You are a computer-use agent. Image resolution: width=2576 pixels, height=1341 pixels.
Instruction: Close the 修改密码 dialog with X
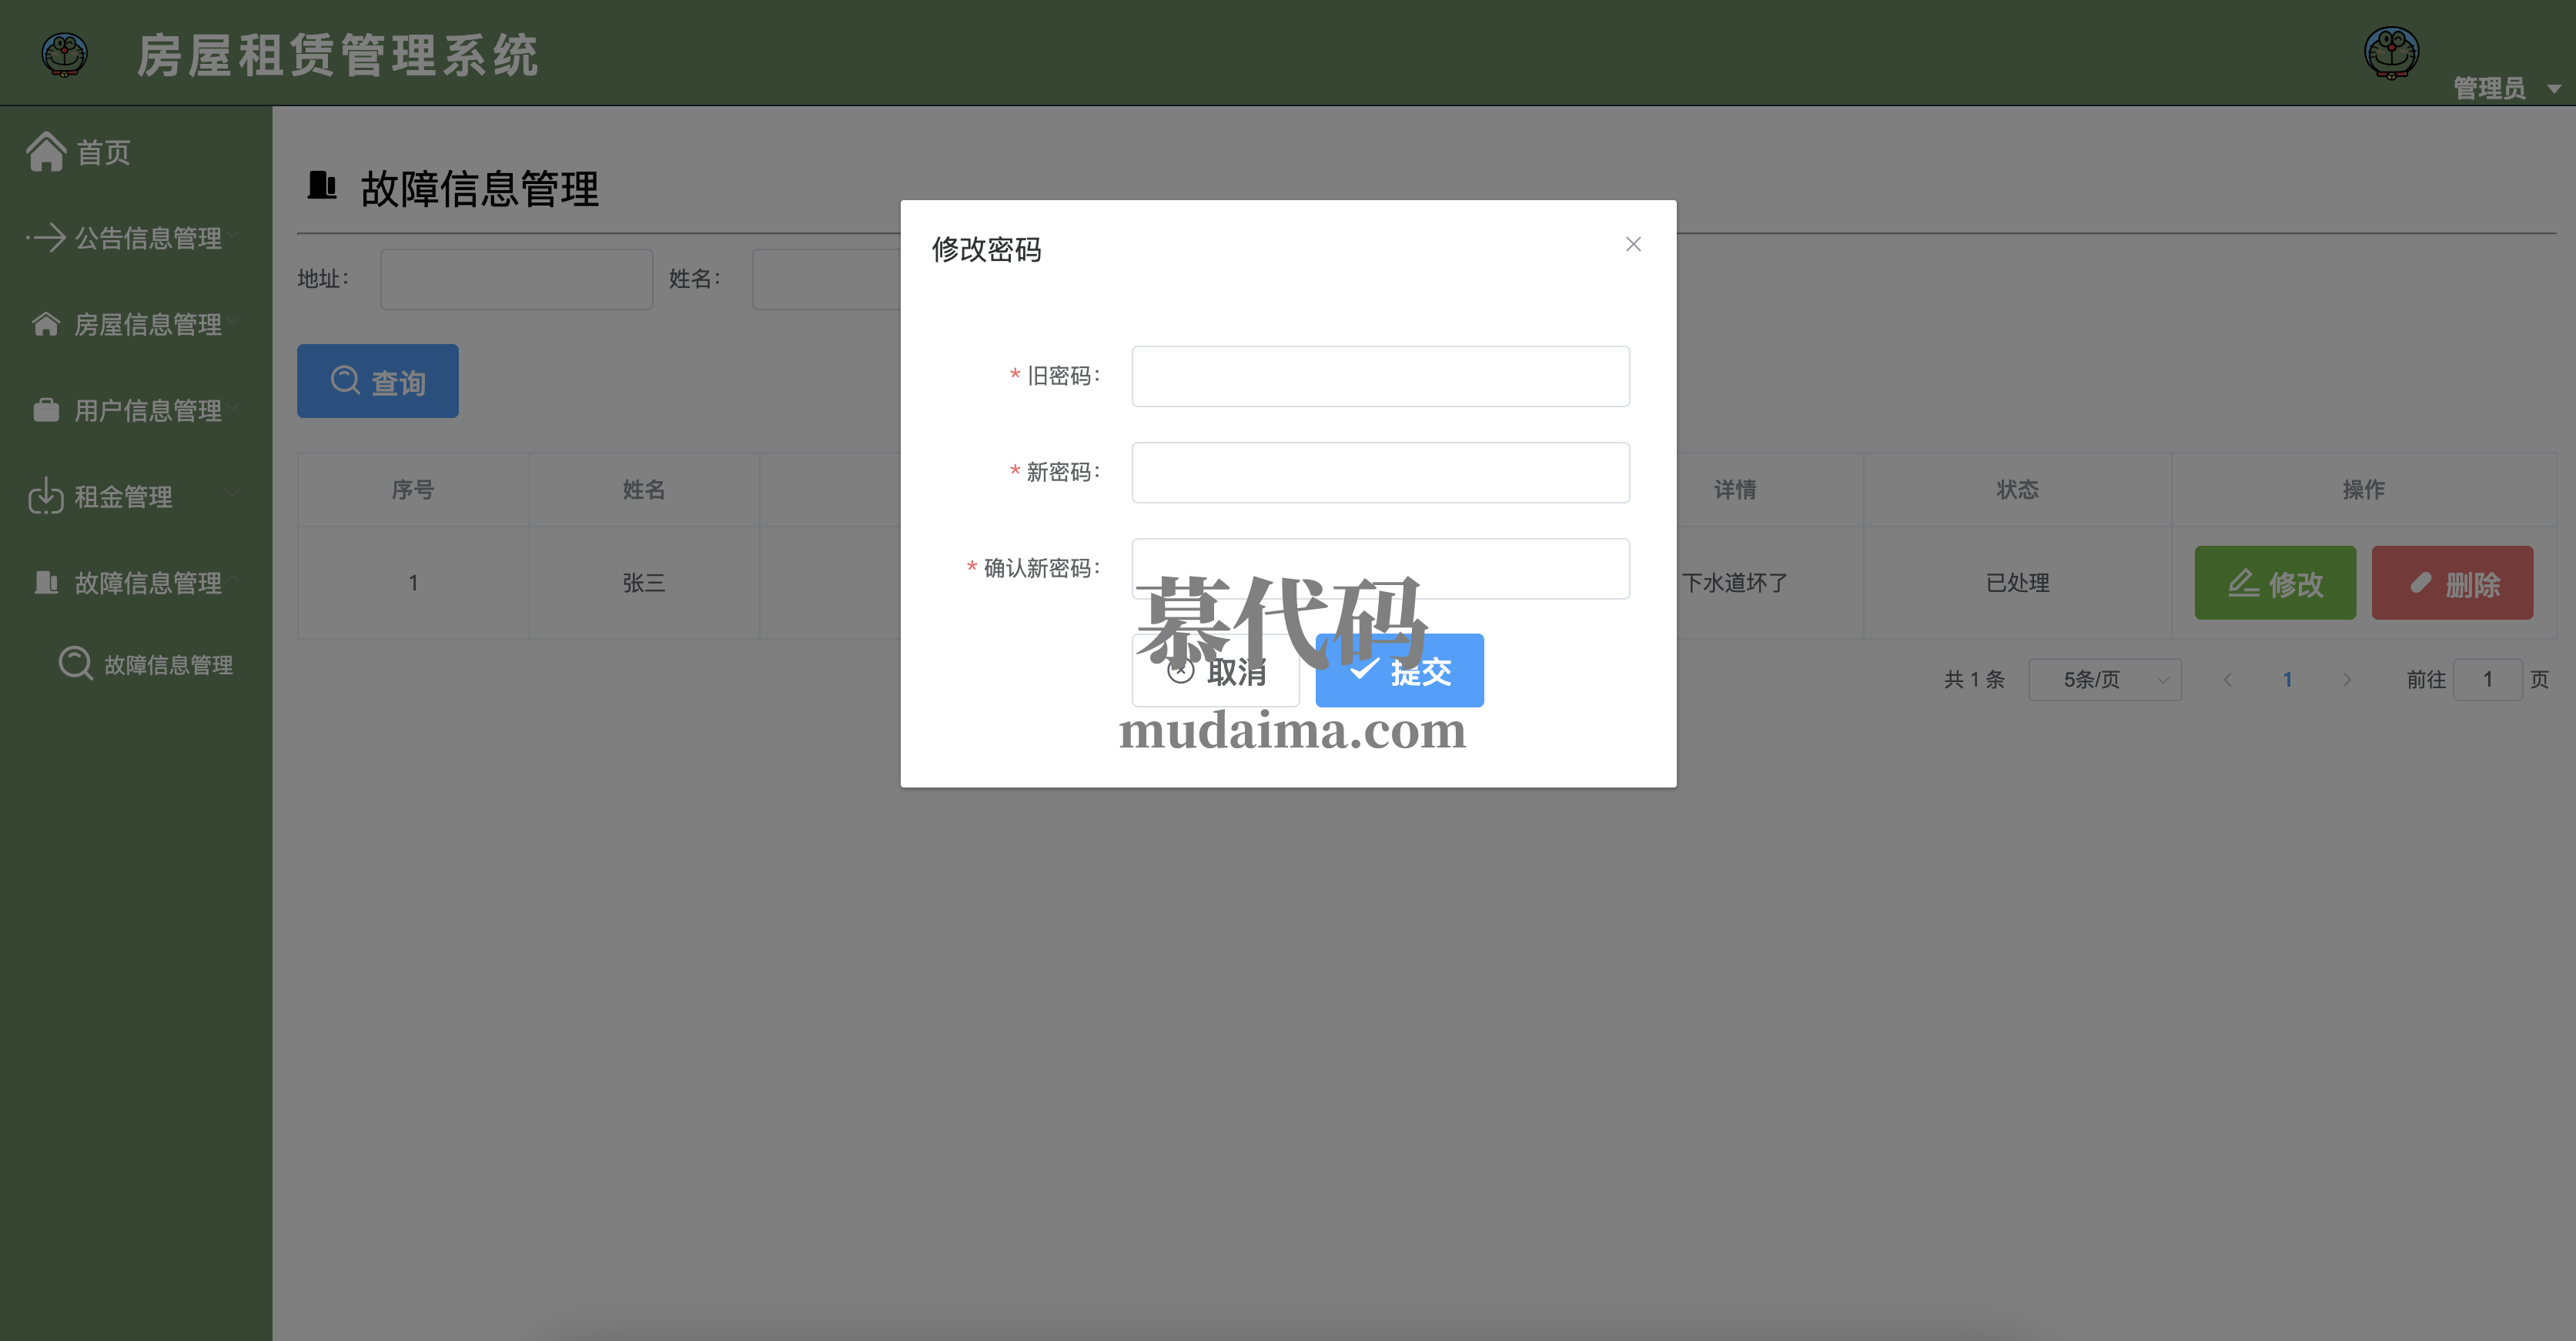click(1633, 244)
